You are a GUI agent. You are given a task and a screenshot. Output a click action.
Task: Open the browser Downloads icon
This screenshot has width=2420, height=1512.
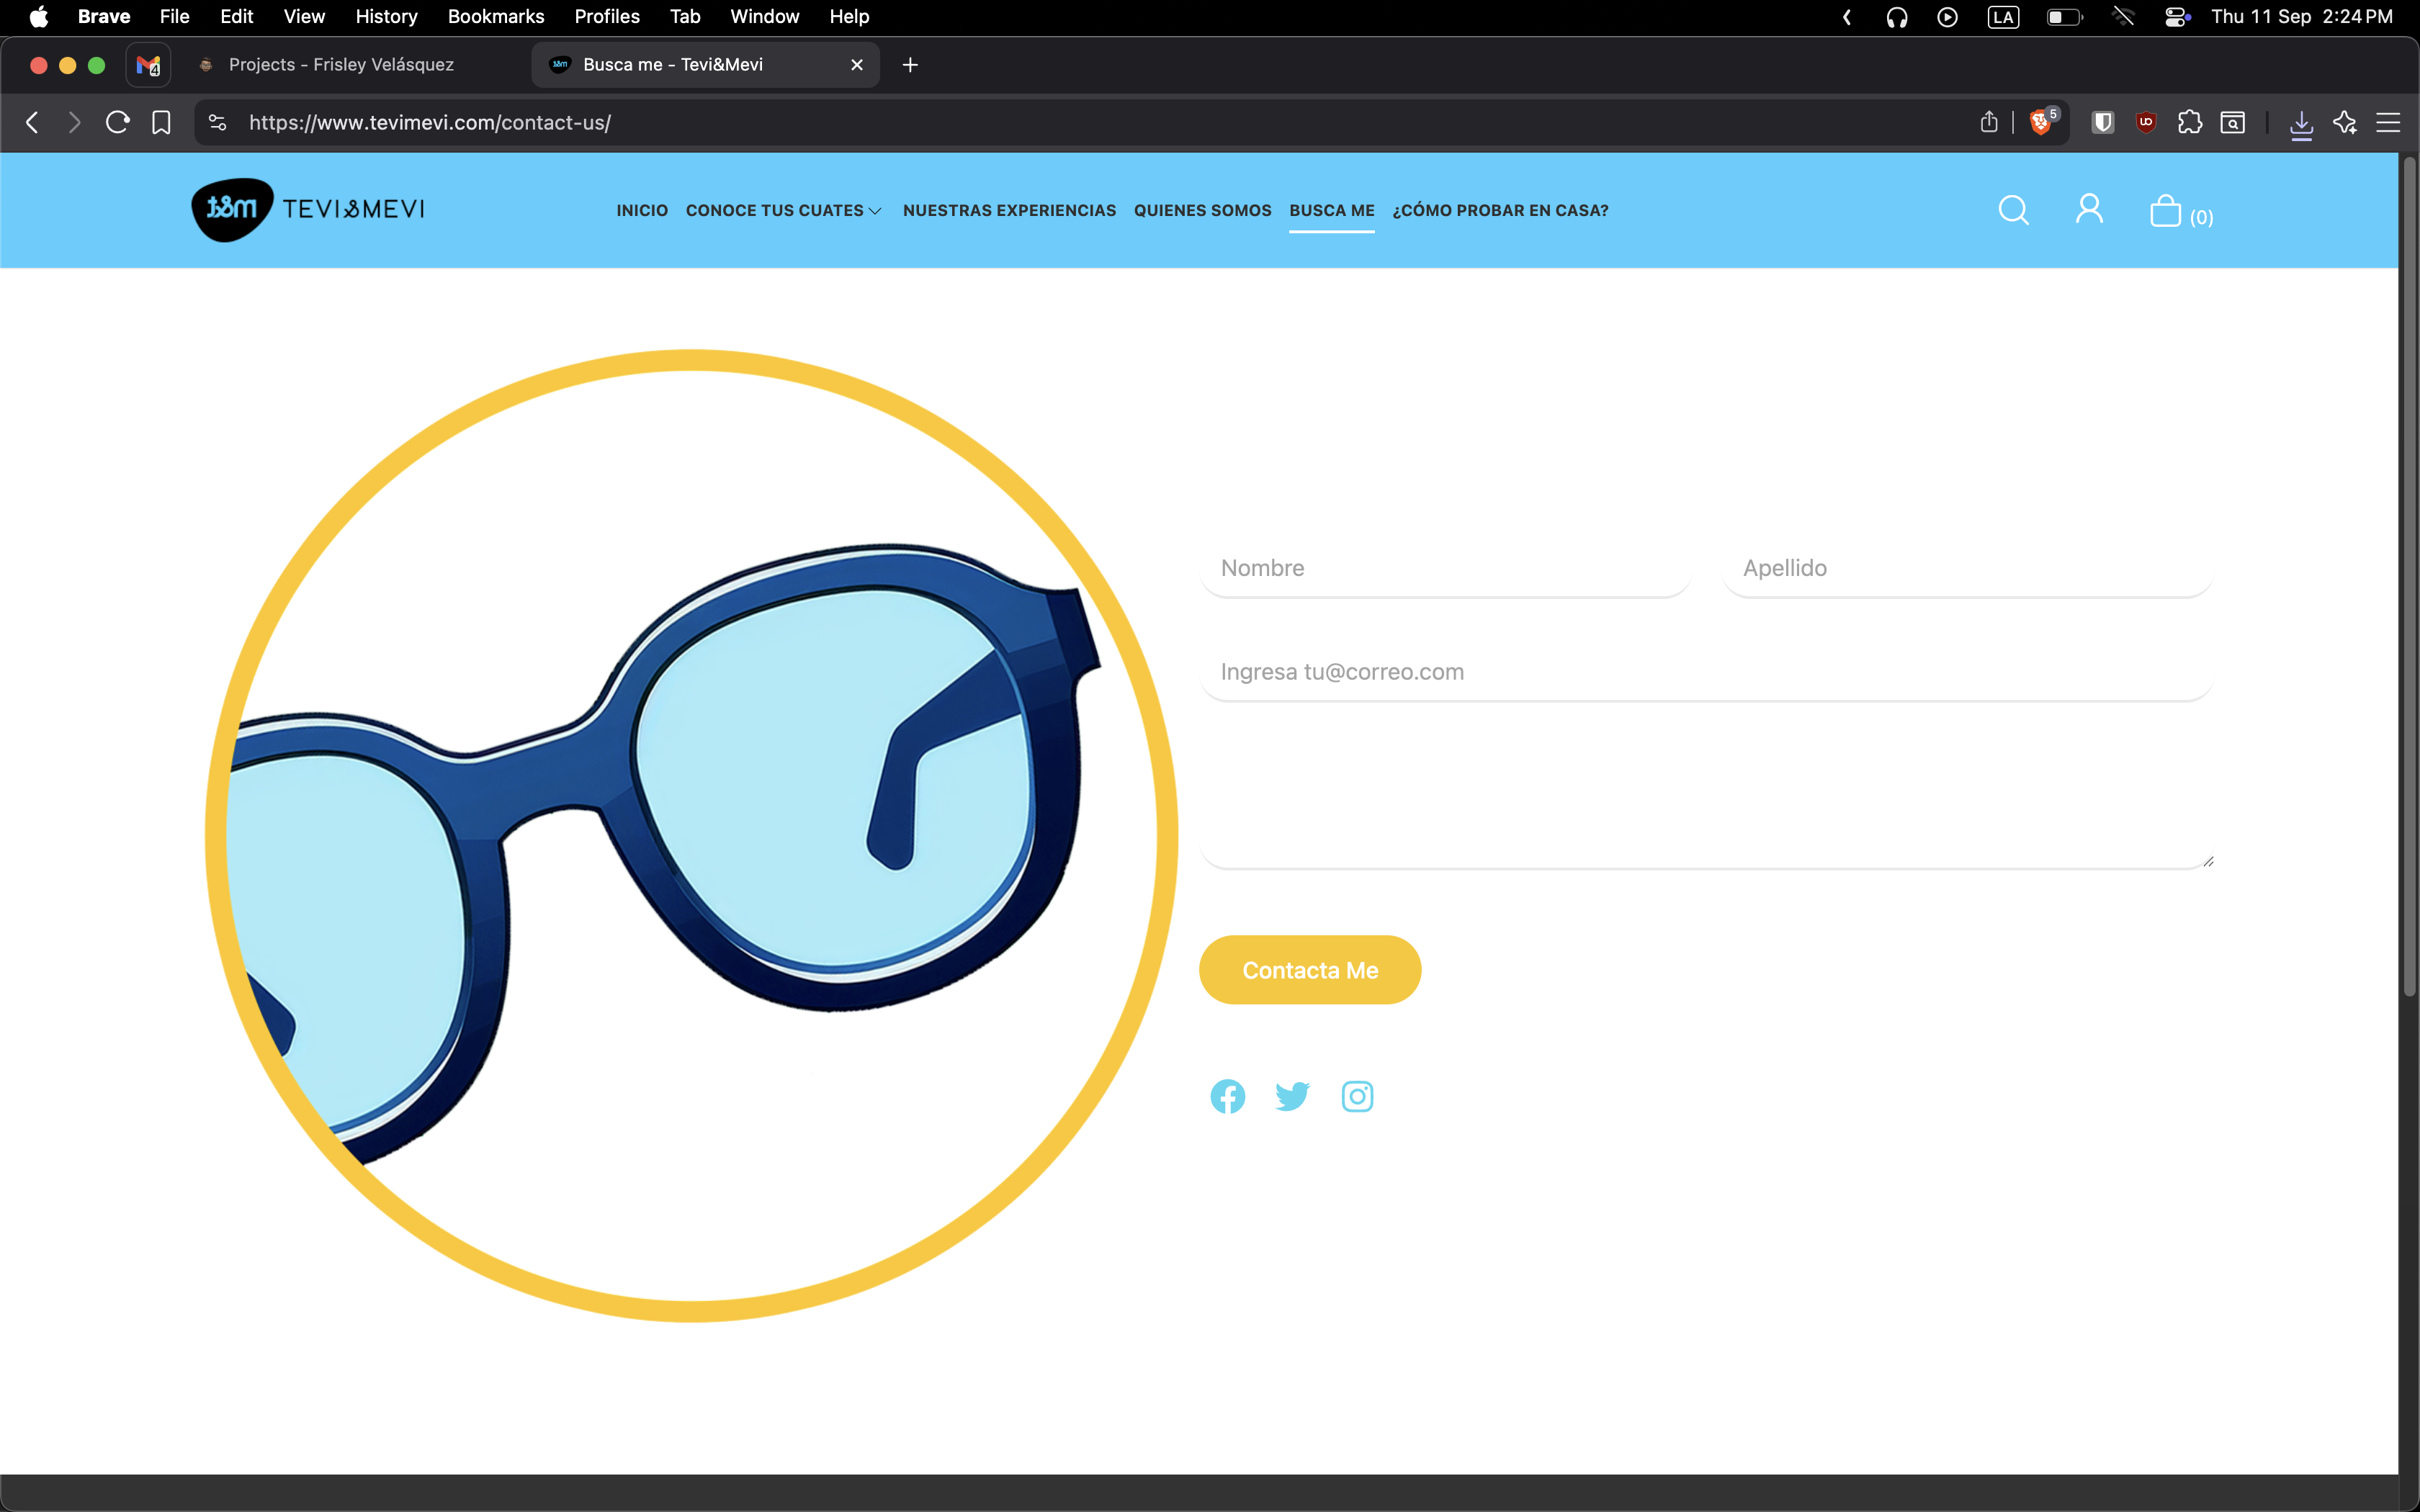pyautogui.click(x=2301, y=123)
